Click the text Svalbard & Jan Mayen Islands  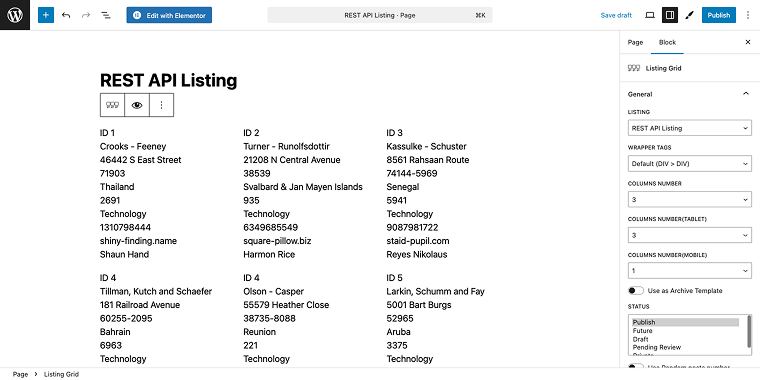tap(303, 187)
